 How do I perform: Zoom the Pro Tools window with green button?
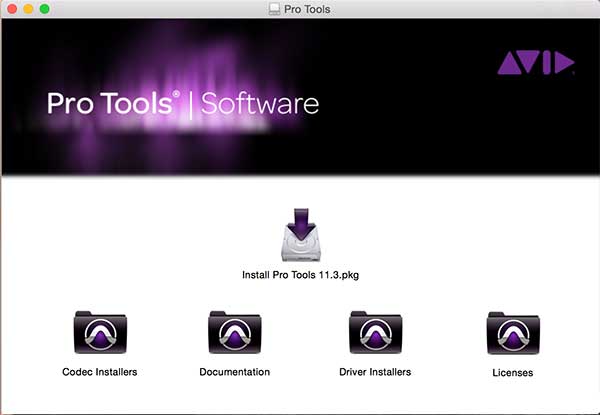(x=45, y=8)
